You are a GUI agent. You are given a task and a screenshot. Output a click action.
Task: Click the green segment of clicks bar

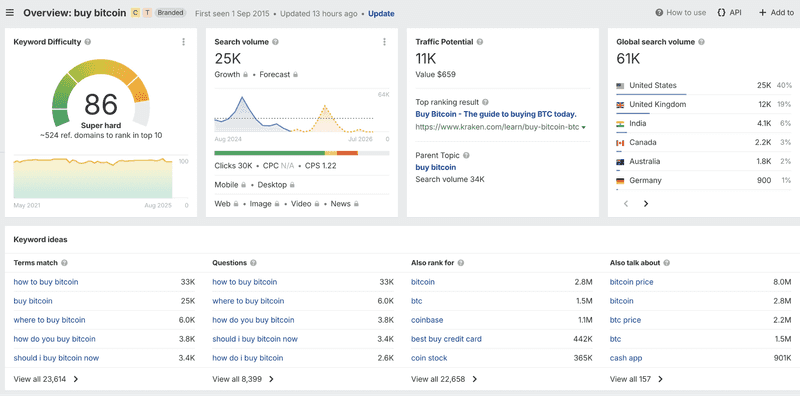[x=269, y=153]
